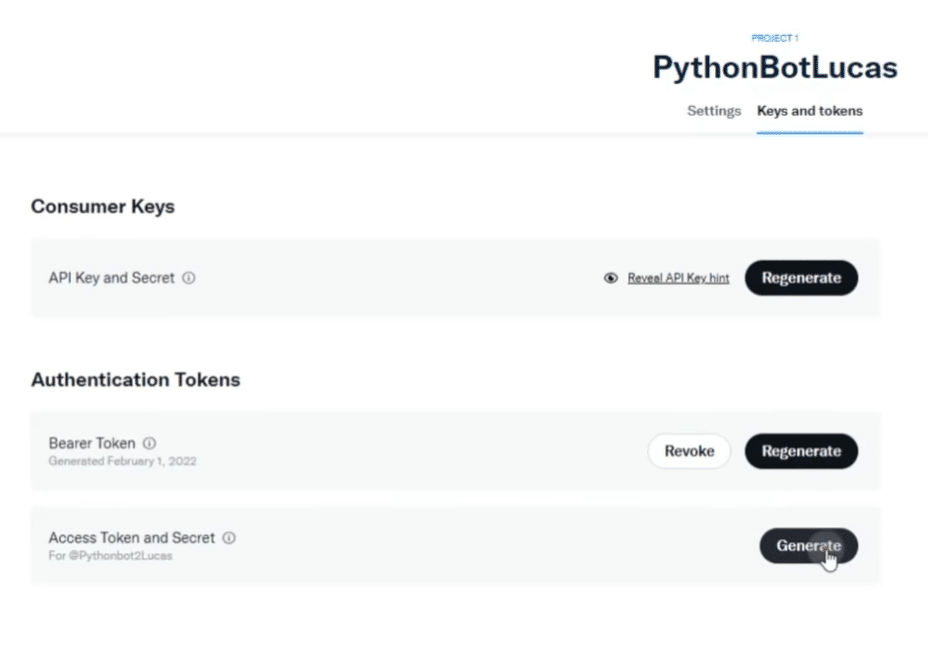The height and width of the screenshot is (658, 928).
Task: Click the Access Token and Secret label
Action: coord(131,538)
